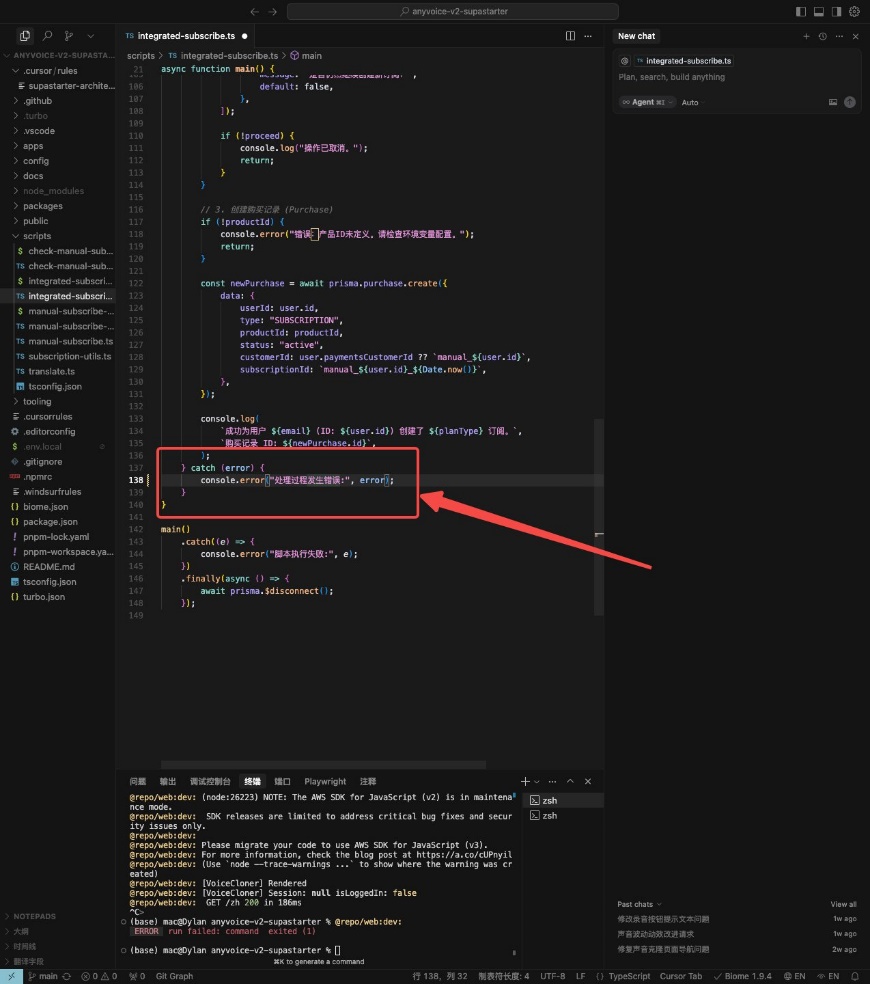Open the Agent mode dropdown
The width and height of the screenshot is (870, 984).
pyautogui.click(x=647, y=102)
